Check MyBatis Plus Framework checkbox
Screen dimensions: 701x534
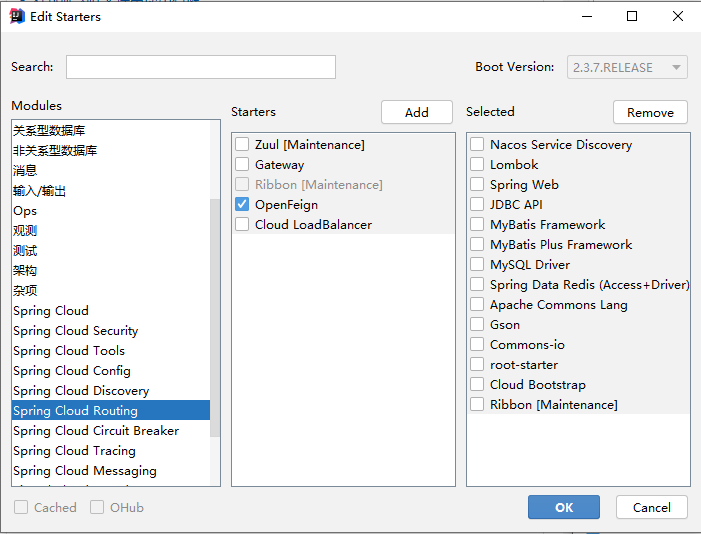477,244
